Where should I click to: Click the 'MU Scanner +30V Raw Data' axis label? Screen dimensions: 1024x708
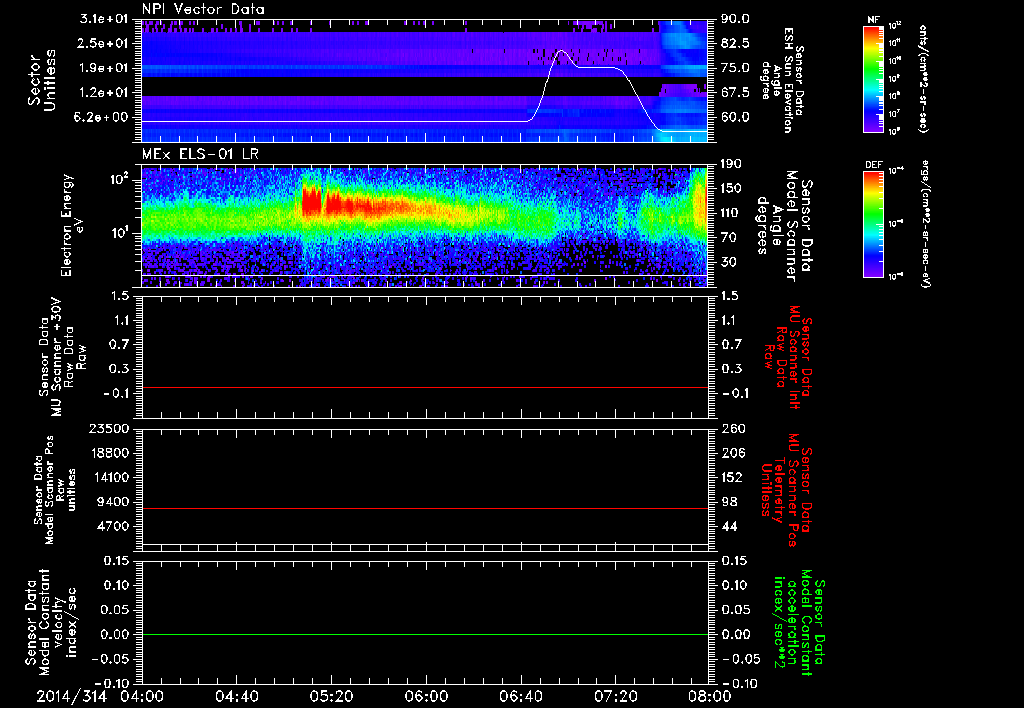(x=63, y=357)
